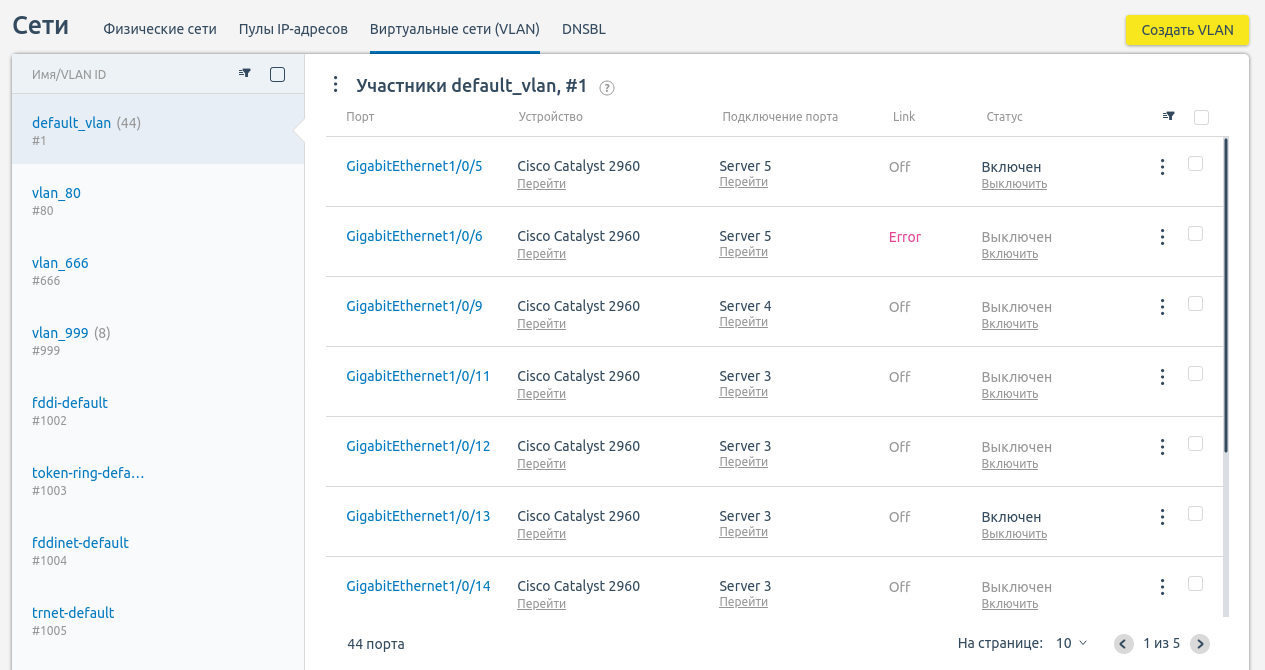The height and width of the screenshot is (670, 1265).
Task: Click device Перейти link in GigabitEthernet1/0/5 row
Action: pos(541,184)
